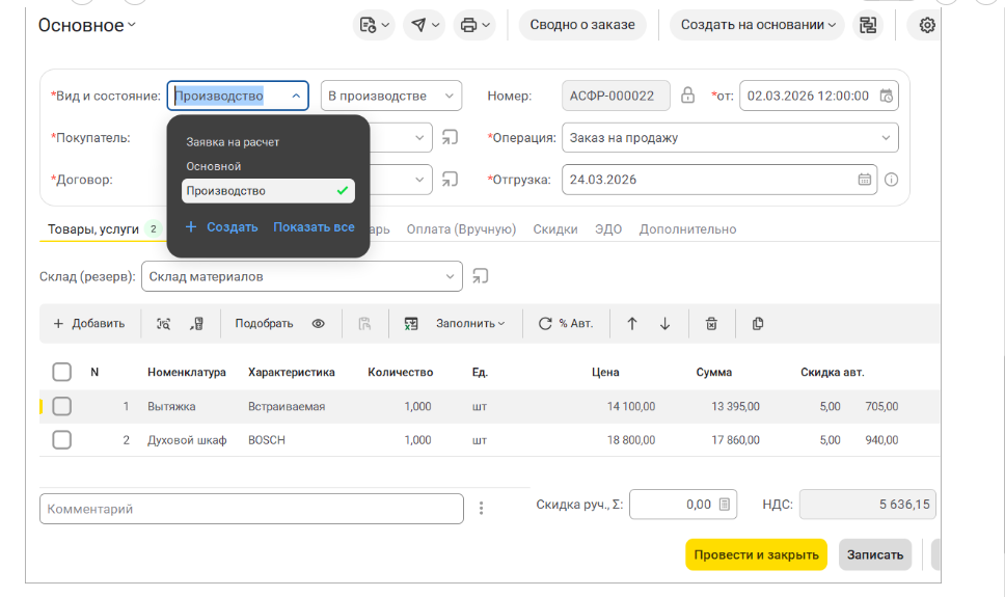Open settings gear icon
The height and width of the screenshot is (597, 1006).
tap(926, 25)
